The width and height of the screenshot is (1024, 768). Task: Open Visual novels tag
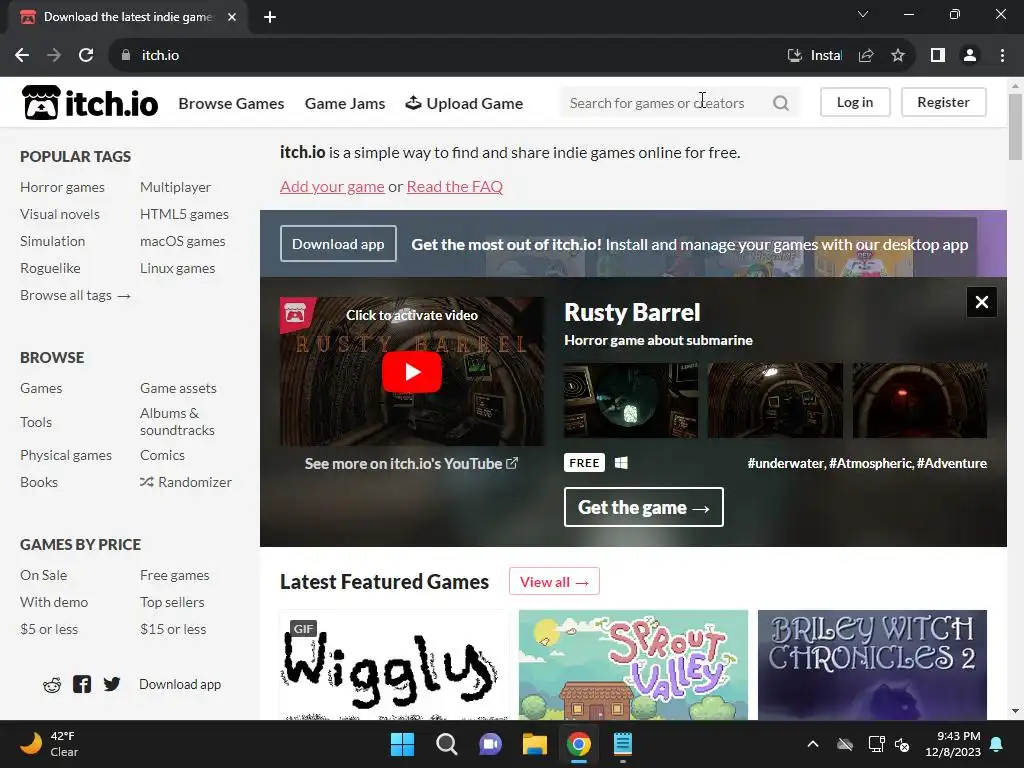[59, 214]
